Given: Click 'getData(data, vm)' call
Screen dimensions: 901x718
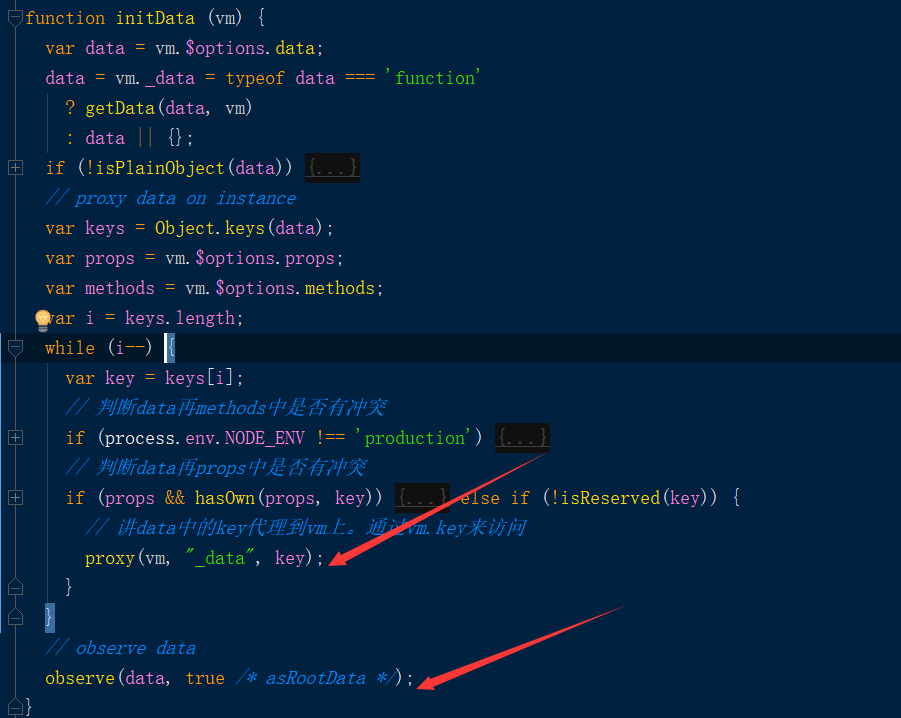Looking at the screenshot, I should pyautogui.click(x=168, y=108).
